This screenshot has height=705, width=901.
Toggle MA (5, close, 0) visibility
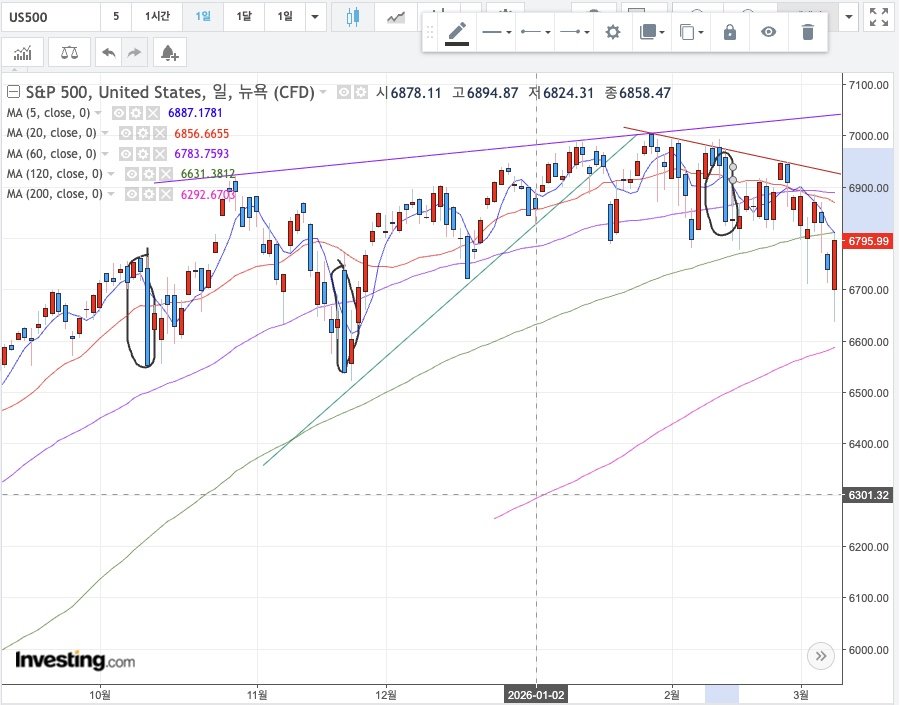point(119,113)
